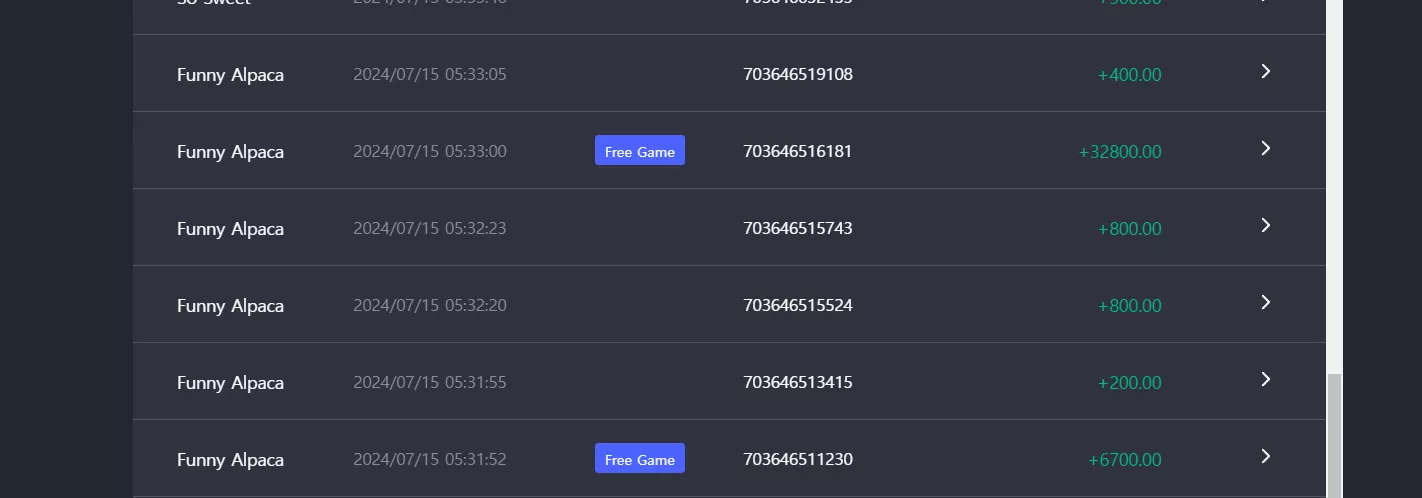Image resolution: width=1422 pixels, height=498 pixels.
Task: Click transaction number 703646515743
Action: click(798, 228)
